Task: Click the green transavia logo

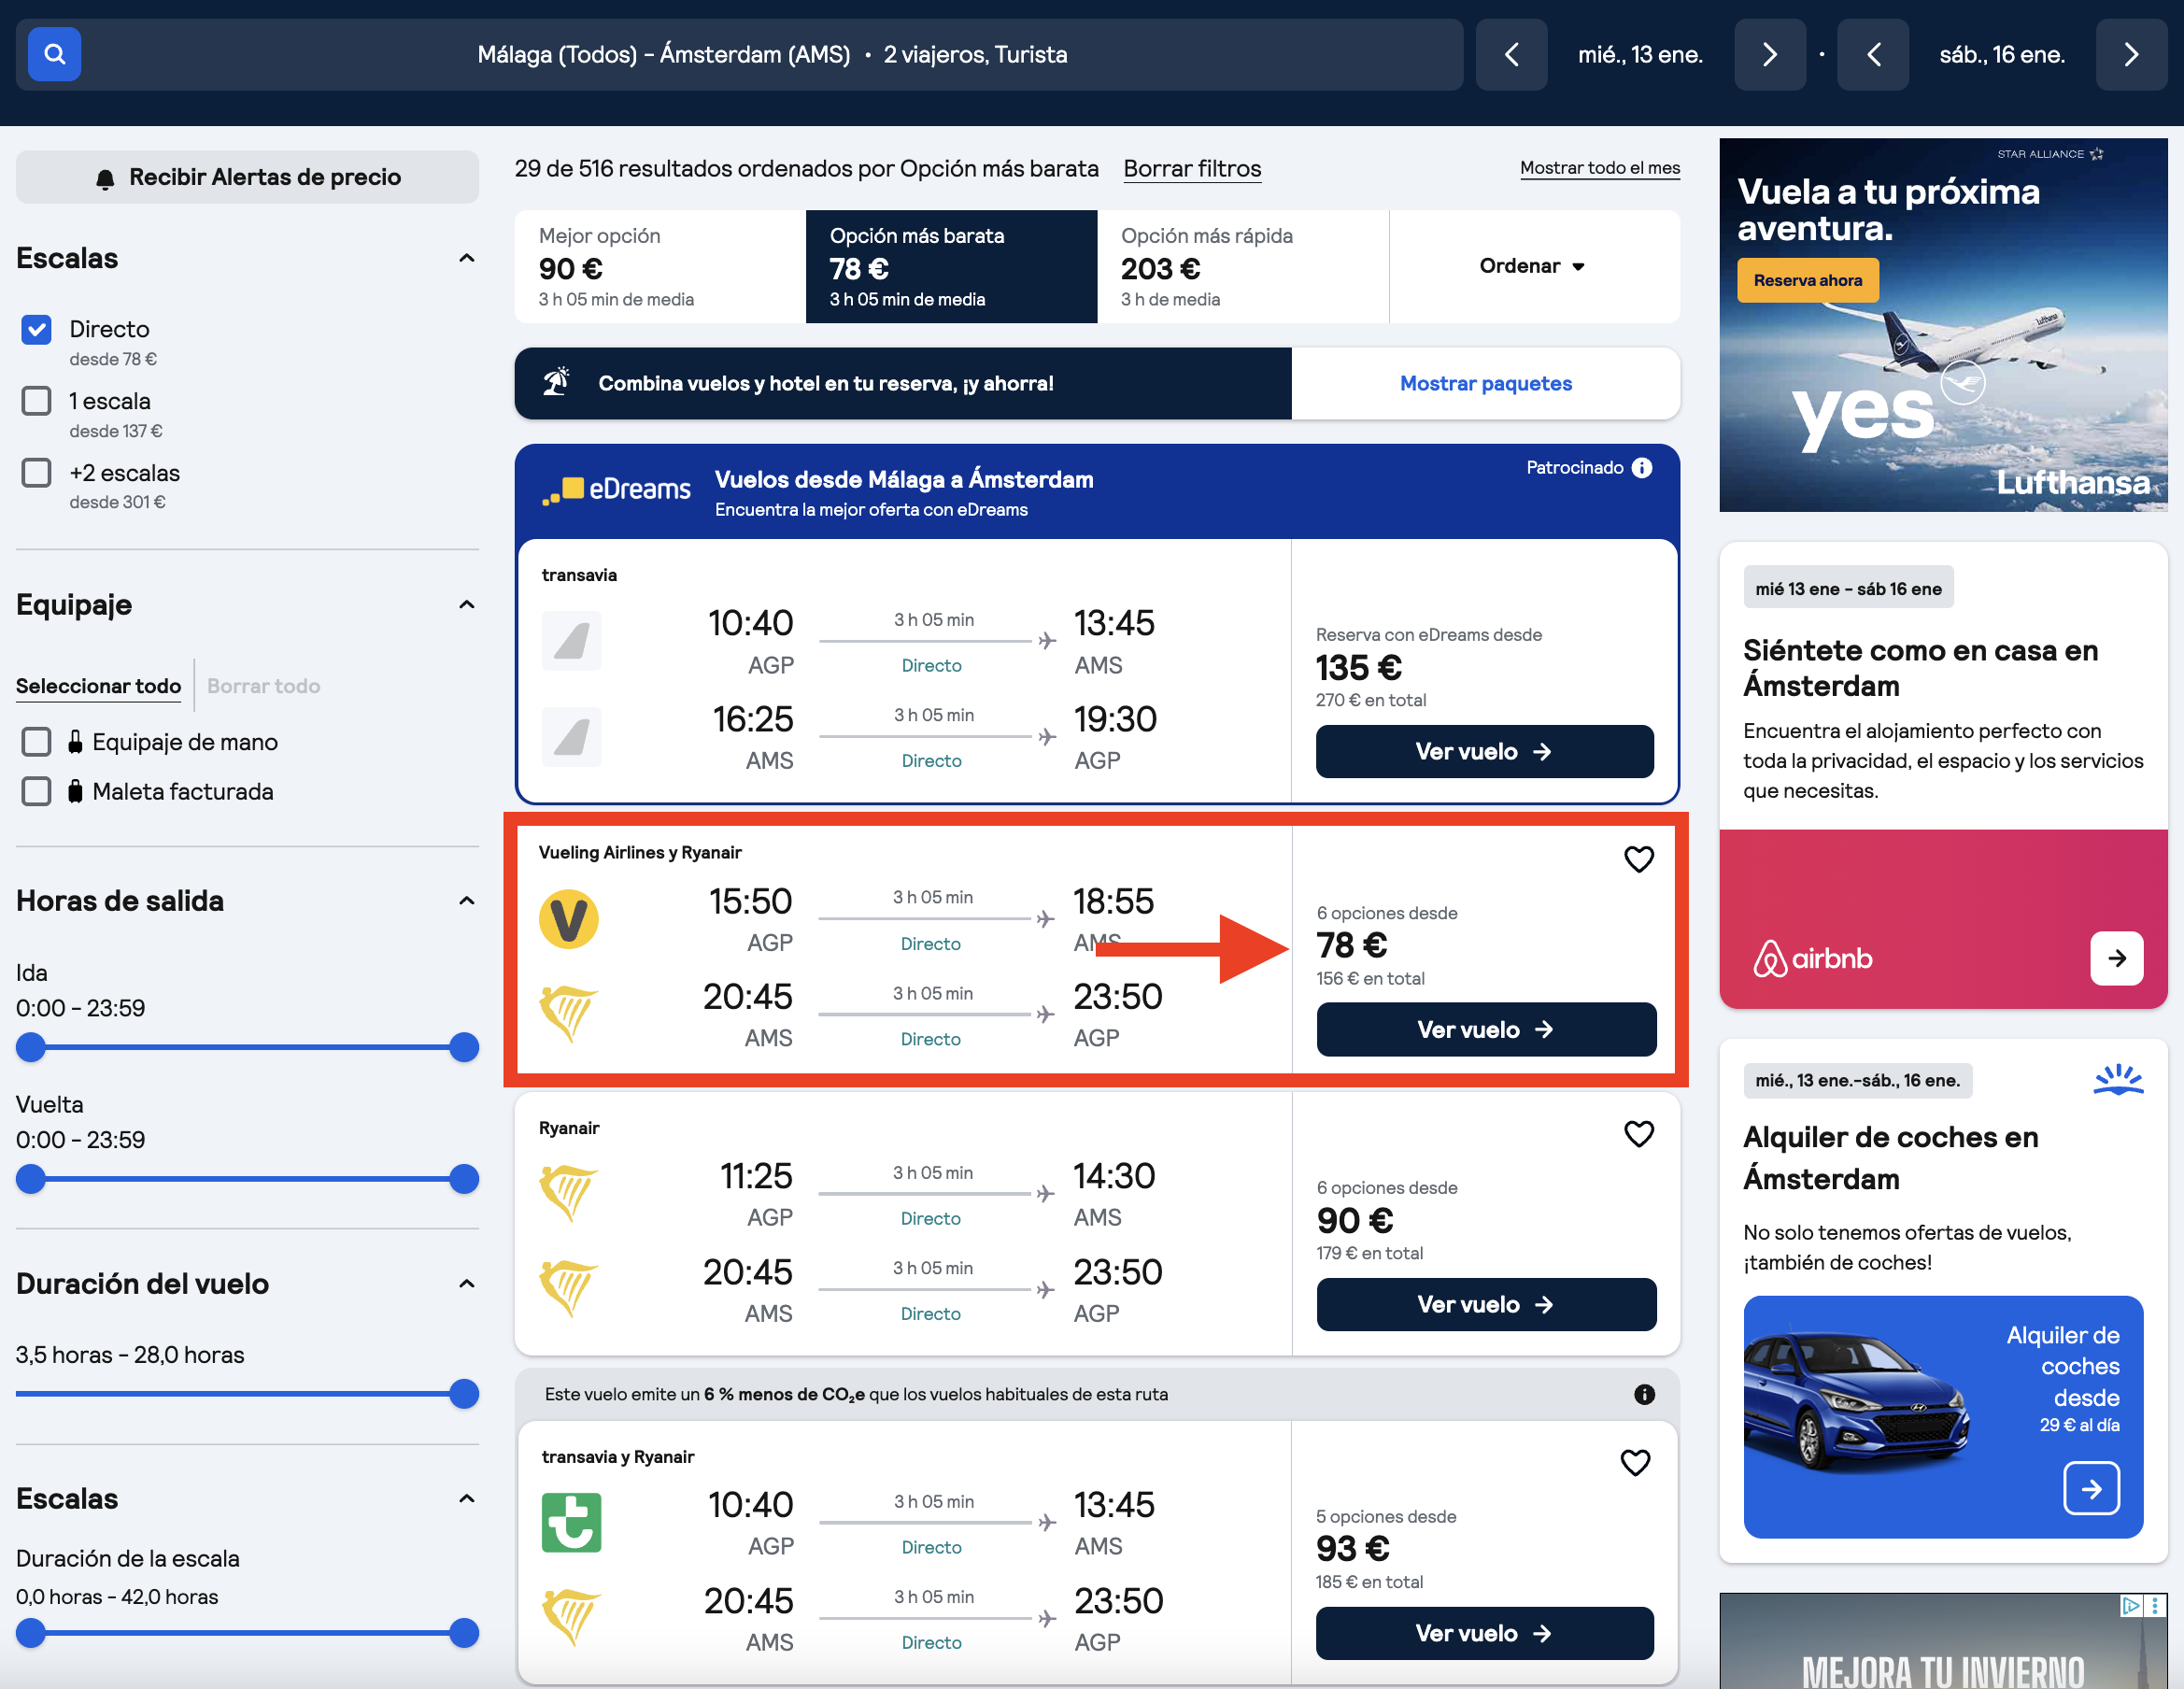Action: pyautogui.click(x=571, y=1522)
